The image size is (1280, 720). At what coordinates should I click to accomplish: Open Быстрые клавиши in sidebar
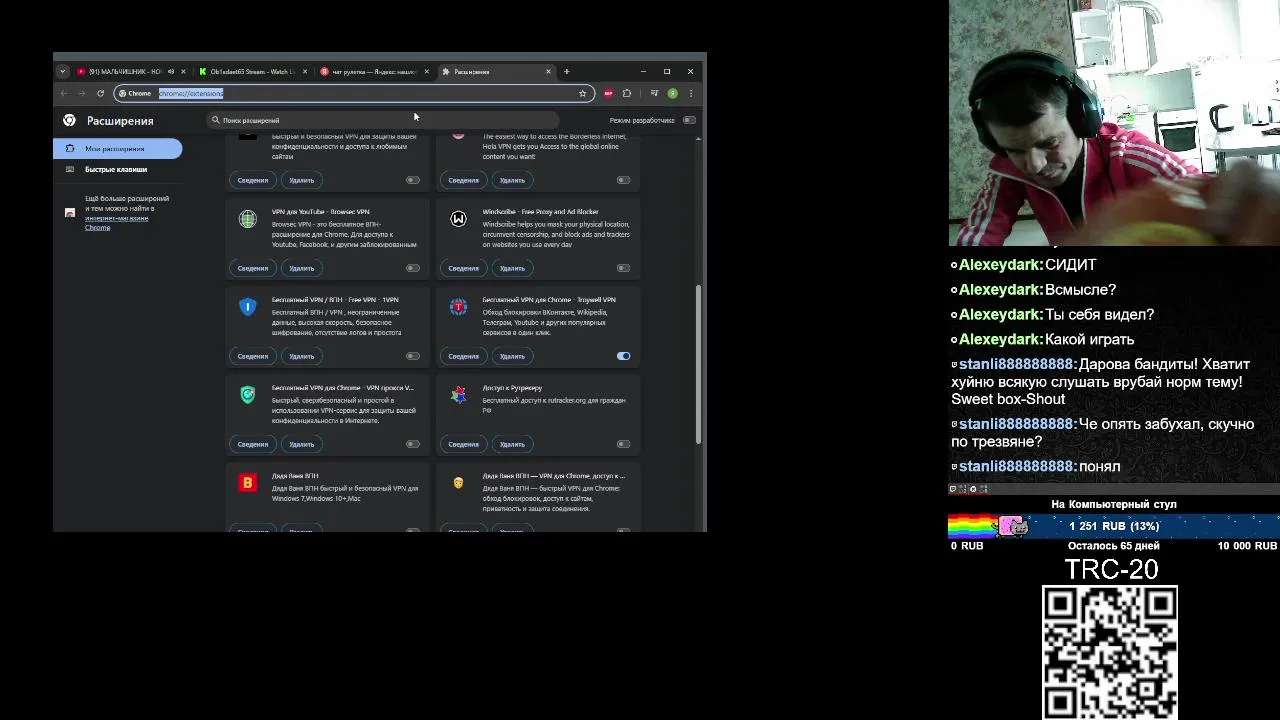(118, 170)
